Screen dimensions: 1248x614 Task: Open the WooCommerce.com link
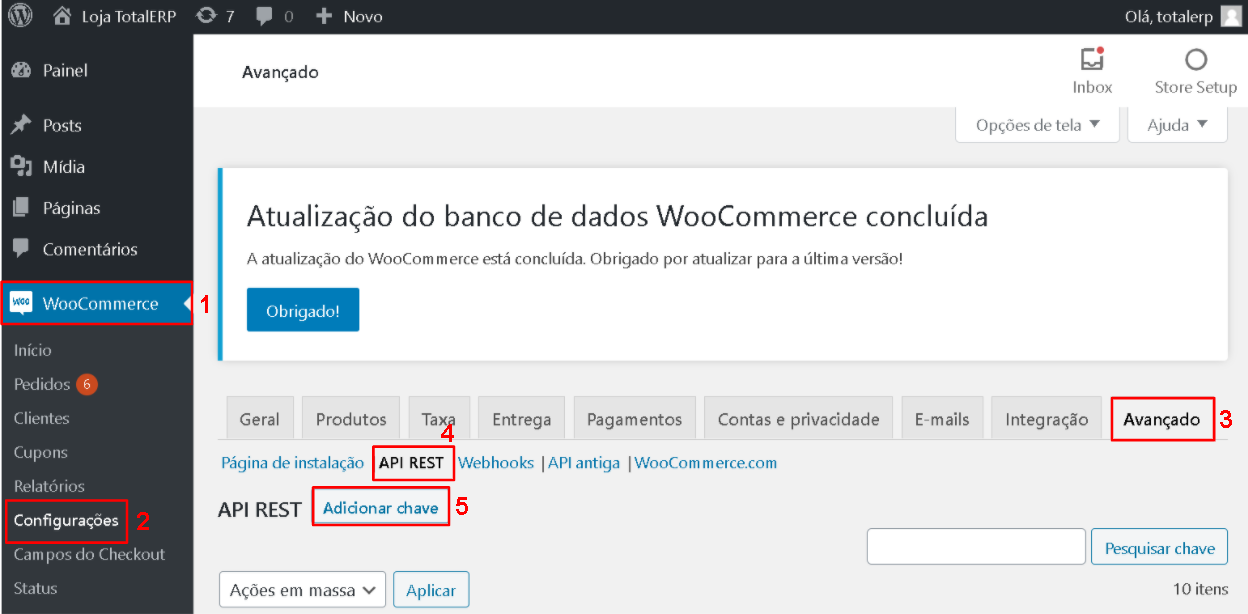[706, 463]
